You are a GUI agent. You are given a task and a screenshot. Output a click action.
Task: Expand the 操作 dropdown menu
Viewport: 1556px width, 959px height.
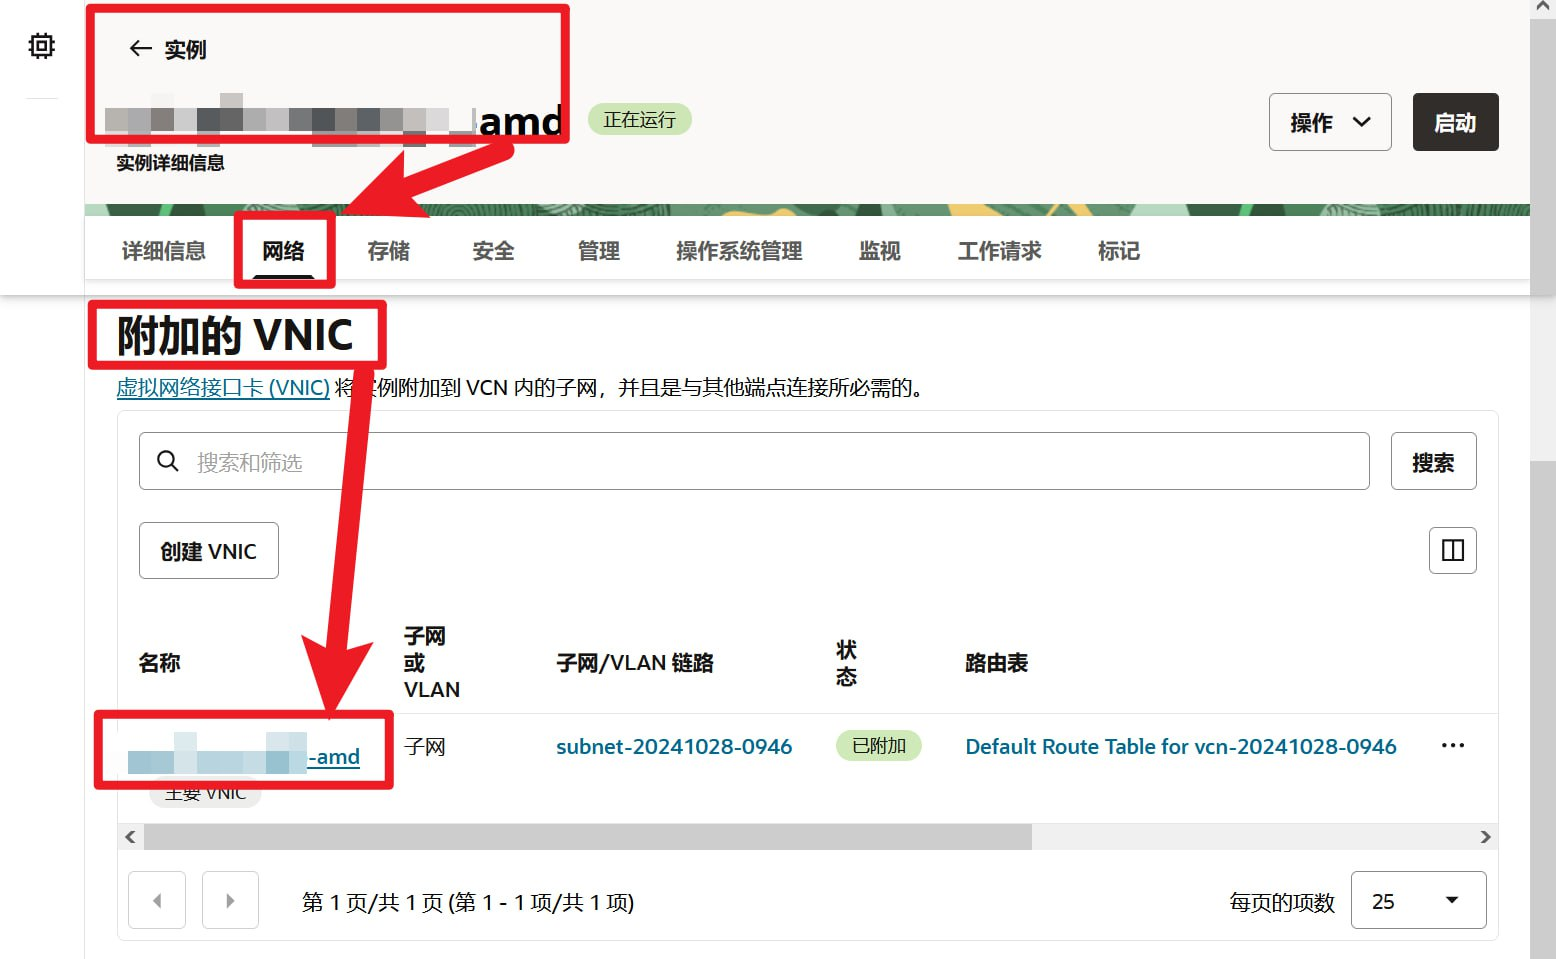[1329, 122]
